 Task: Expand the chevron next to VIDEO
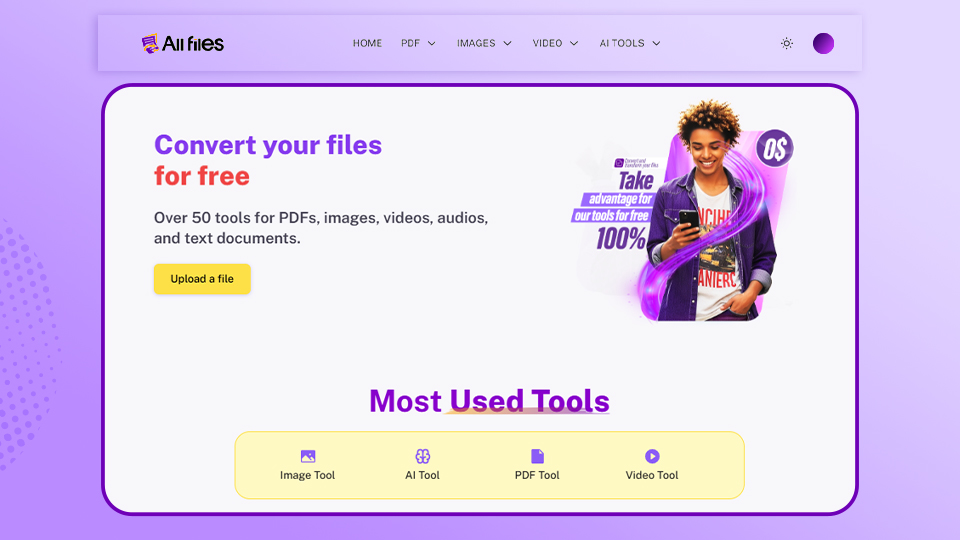click(x=574, y=43)
